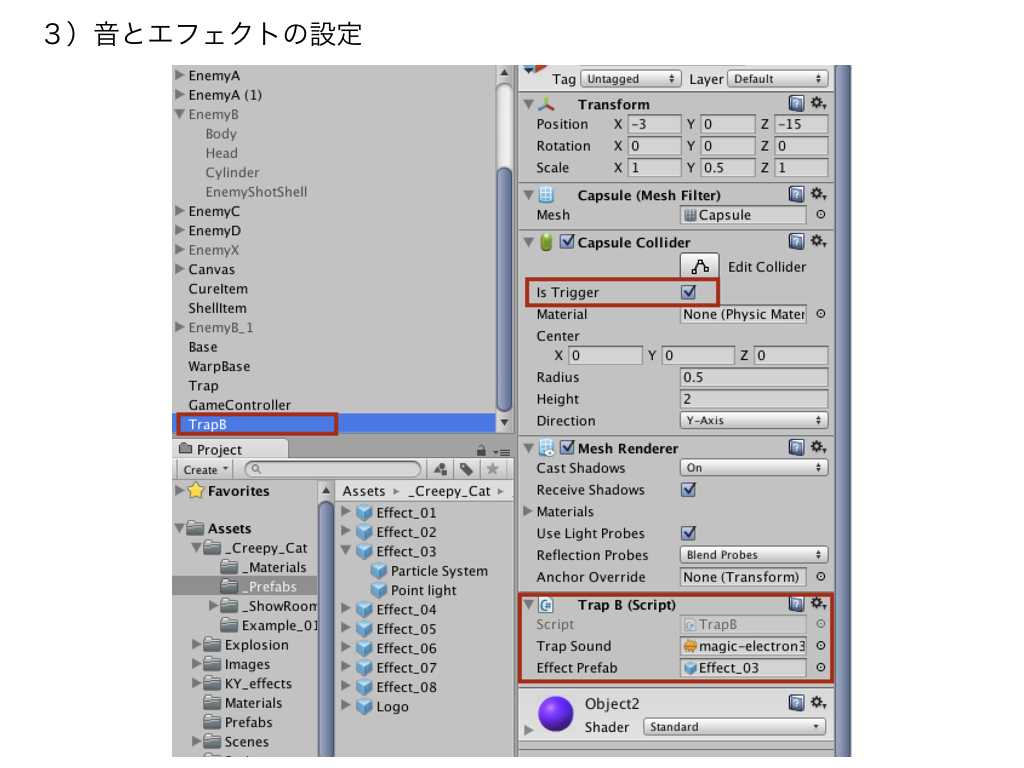Click collider Radius input field

pyautogui.click(x=754, y=377)
